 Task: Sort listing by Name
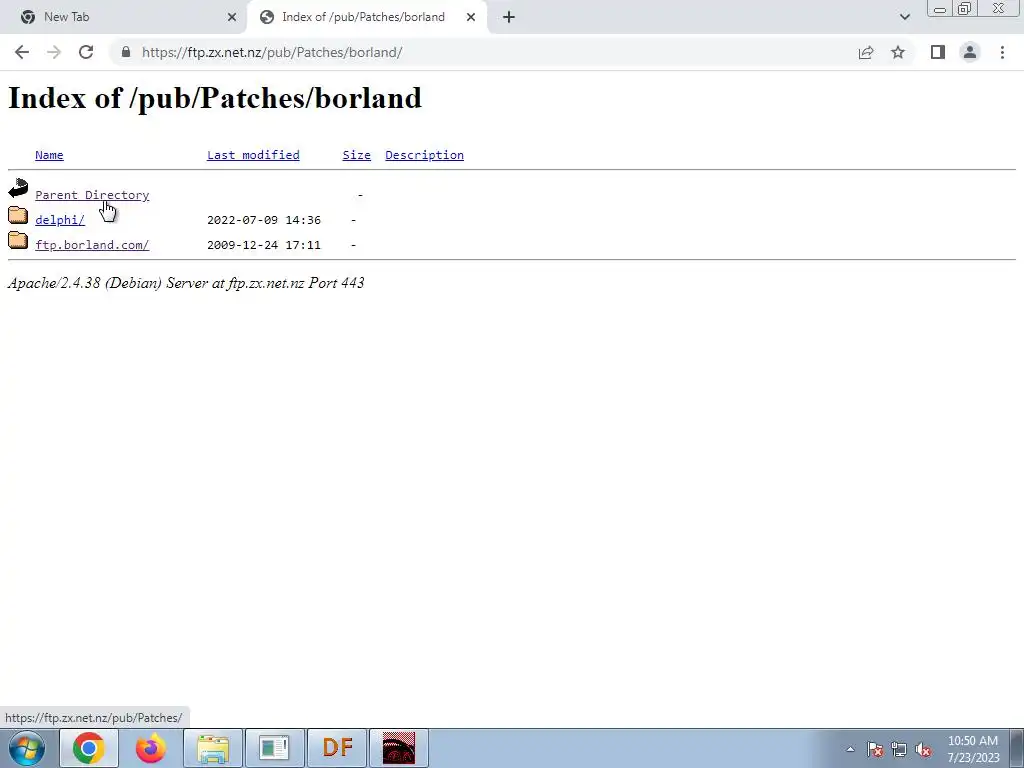point(49,155)
